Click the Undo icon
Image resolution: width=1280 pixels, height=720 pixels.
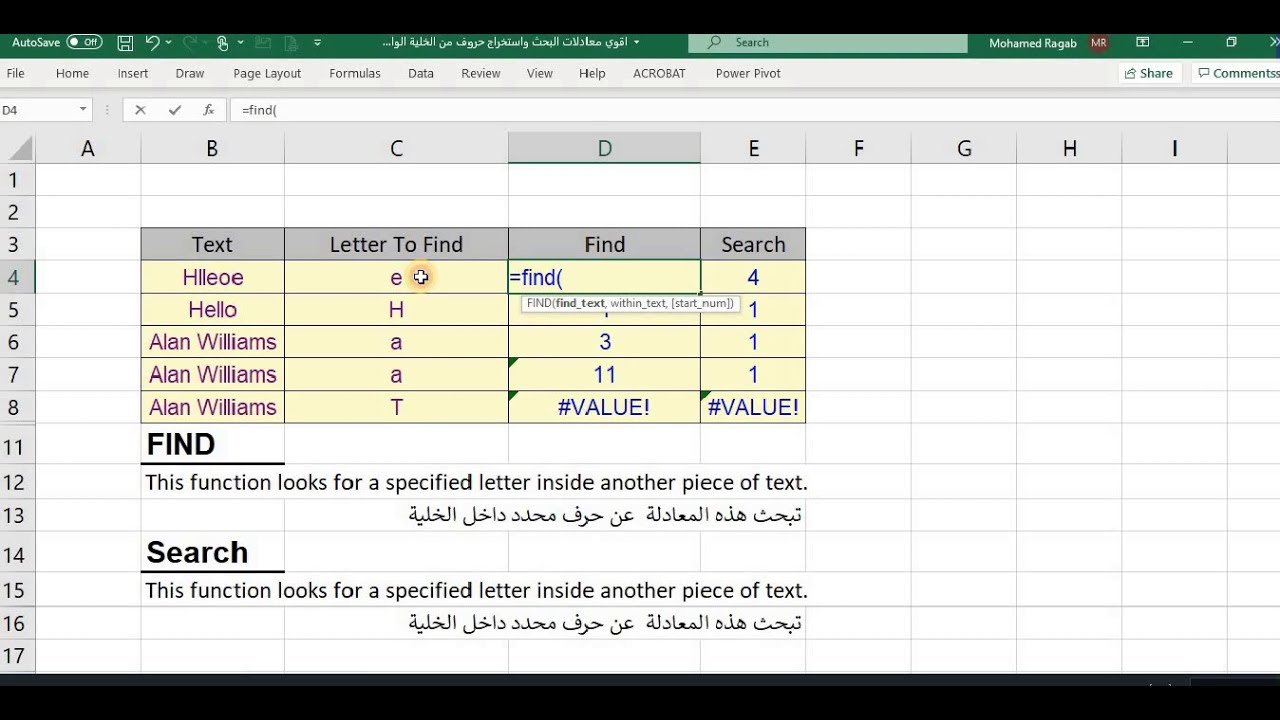click(x=152, y=42)
